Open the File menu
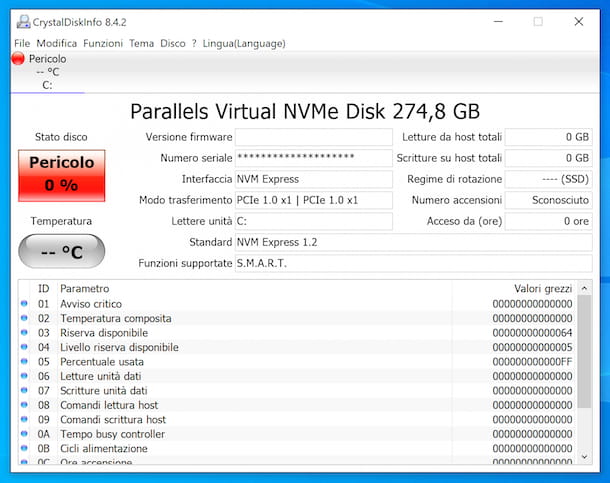 coord(22,44)
